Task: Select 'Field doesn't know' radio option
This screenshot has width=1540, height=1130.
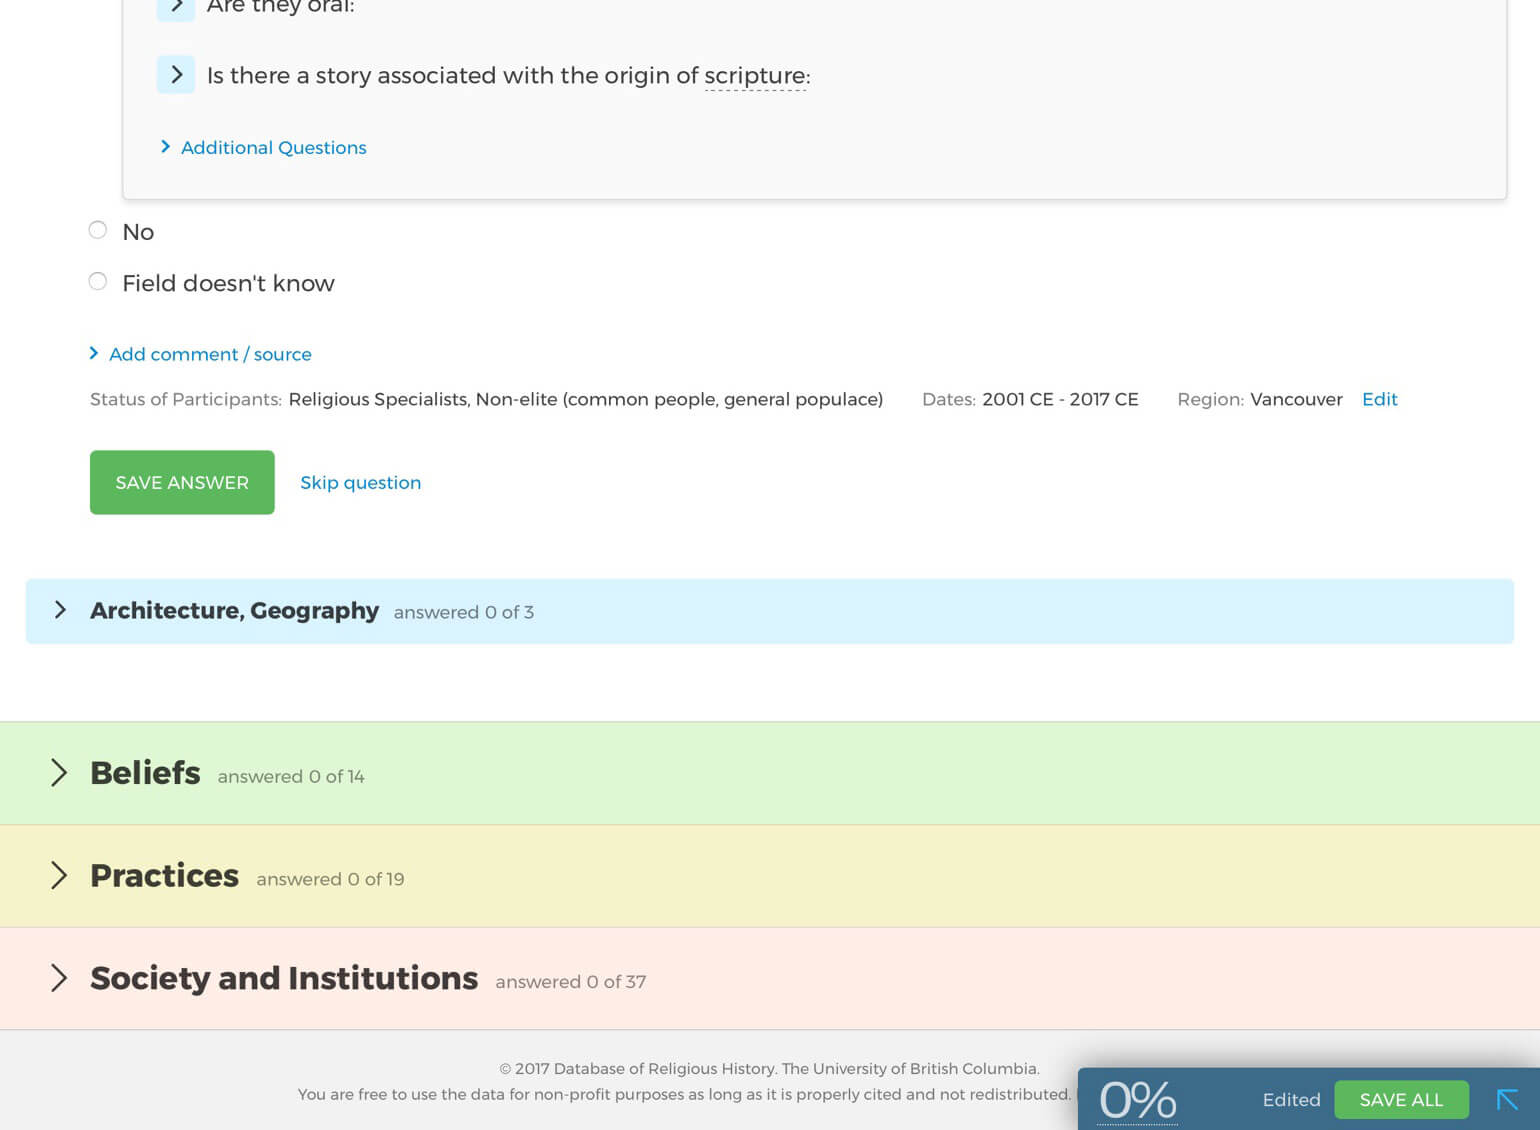Action: [x=98, y=282]
